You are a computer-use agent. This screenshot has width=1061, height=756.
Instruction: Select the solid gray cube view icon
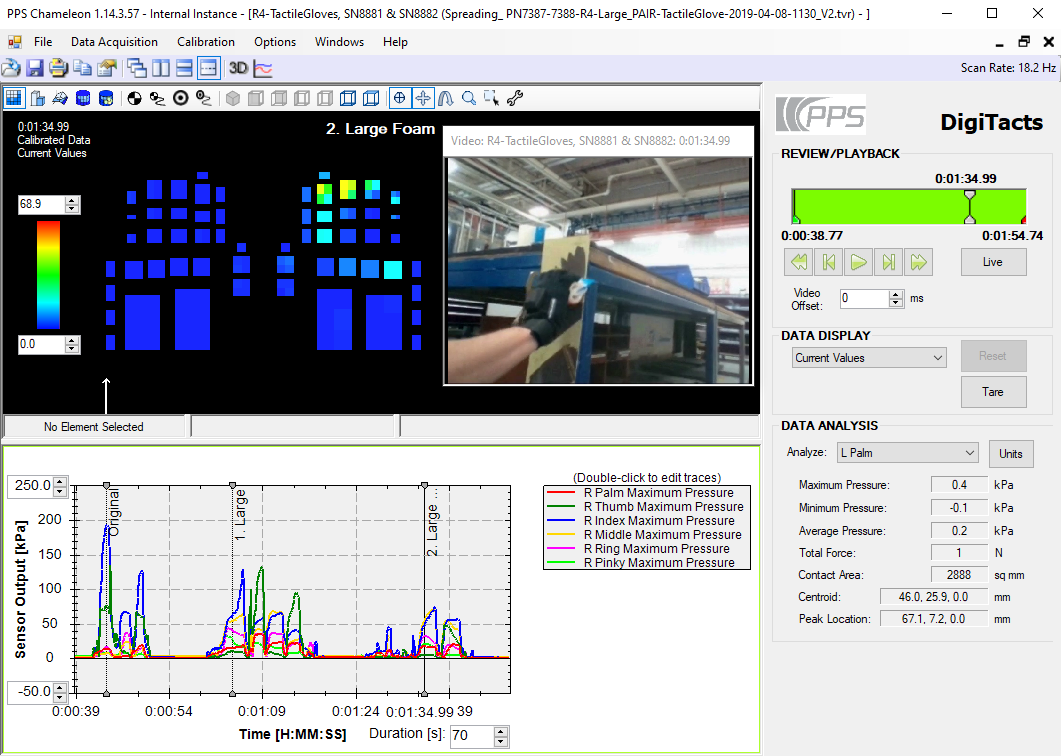point(233,98)
